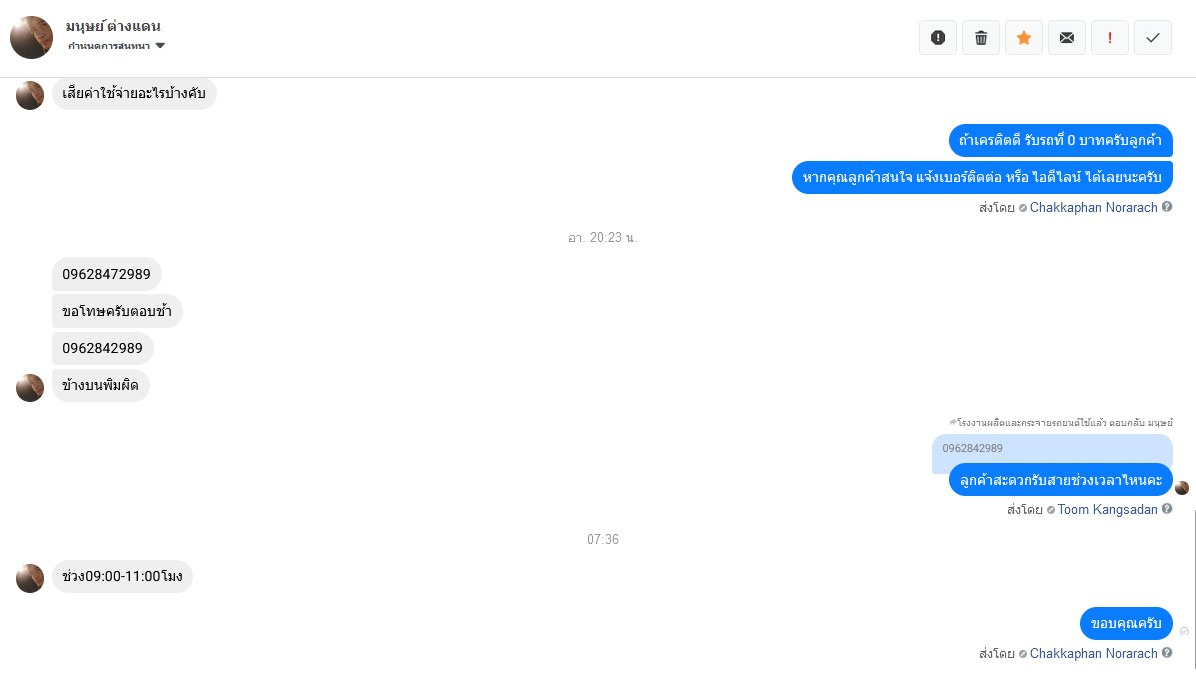Click the small seen avatar beside Toom's reply
Image resolution: width=1196 pixels, height=692 pixels.
click(1182, 488)
